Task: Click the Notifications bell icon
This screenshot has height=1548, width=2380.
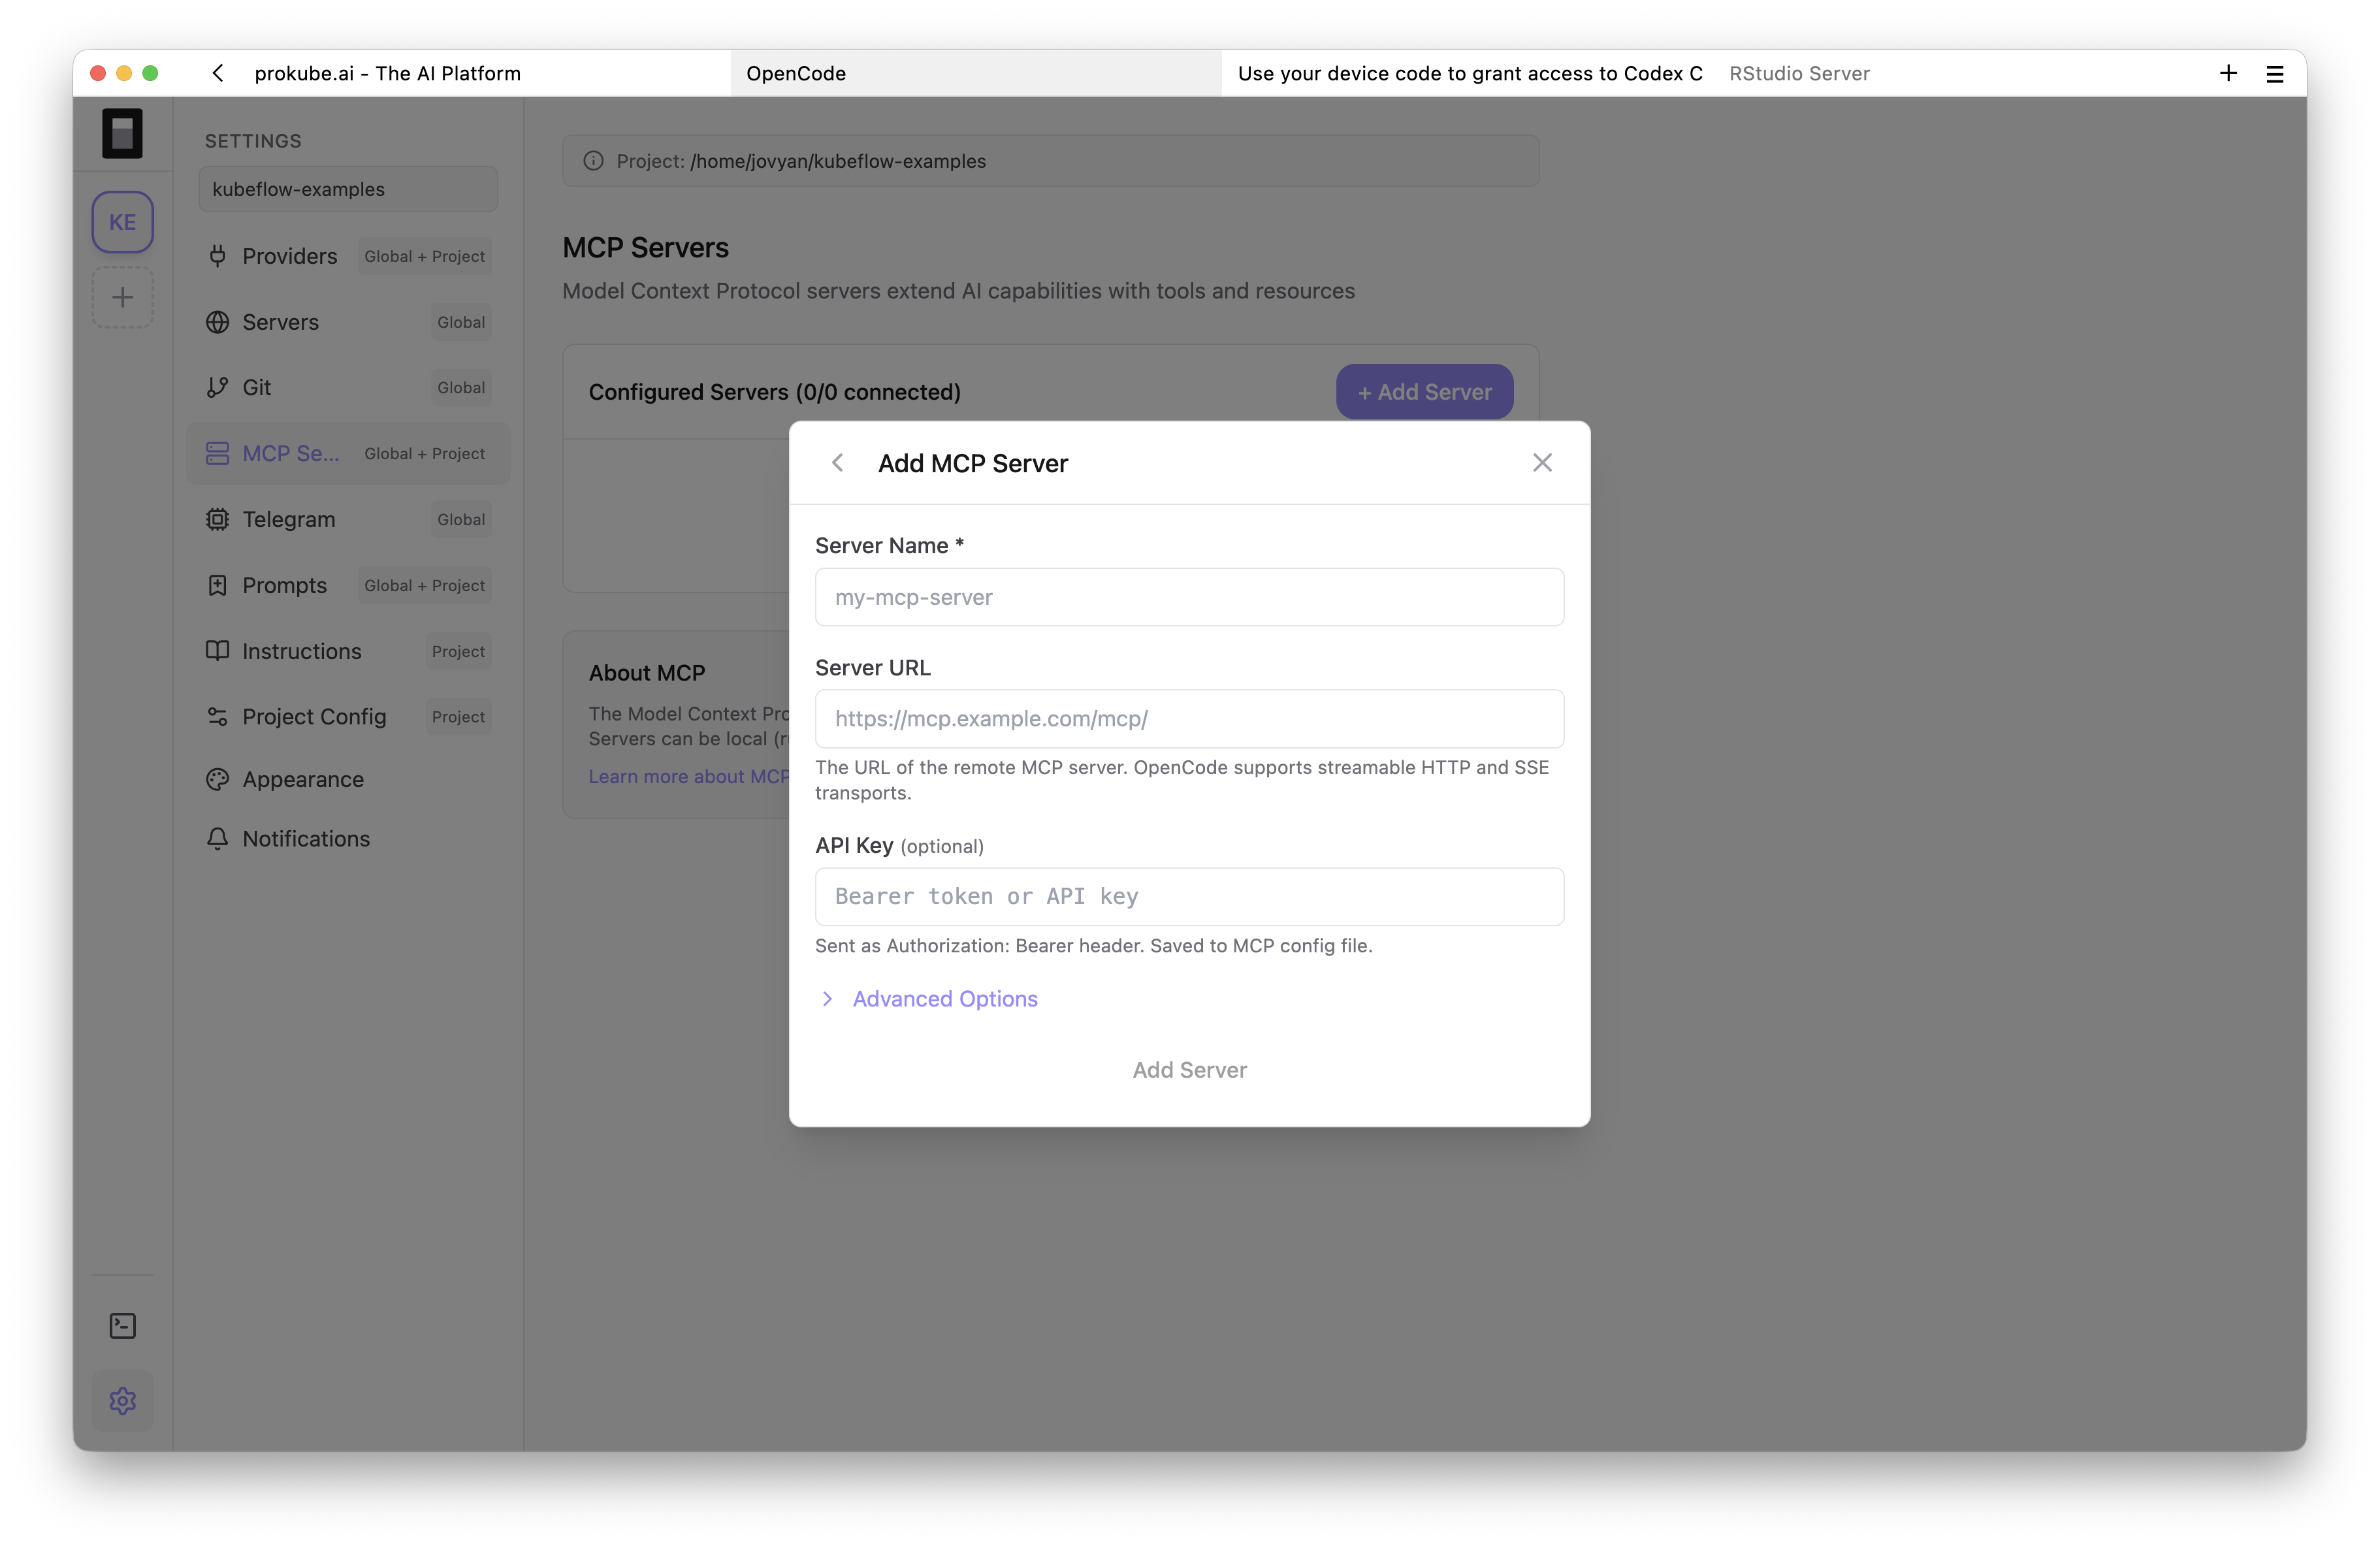Action: 217,838
